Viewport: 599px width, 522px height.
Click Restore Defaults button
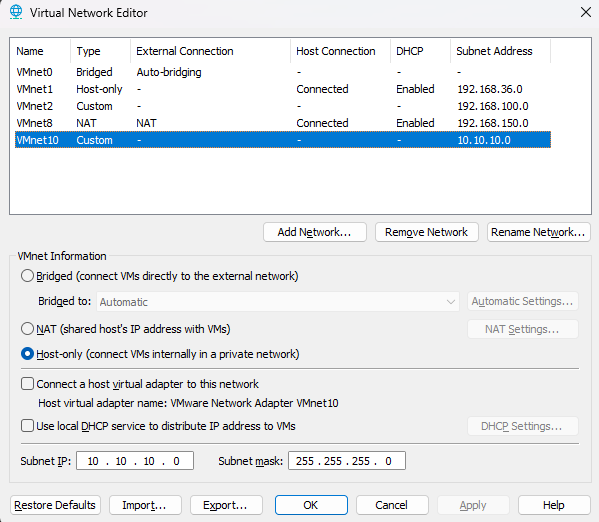coord(55,505)
